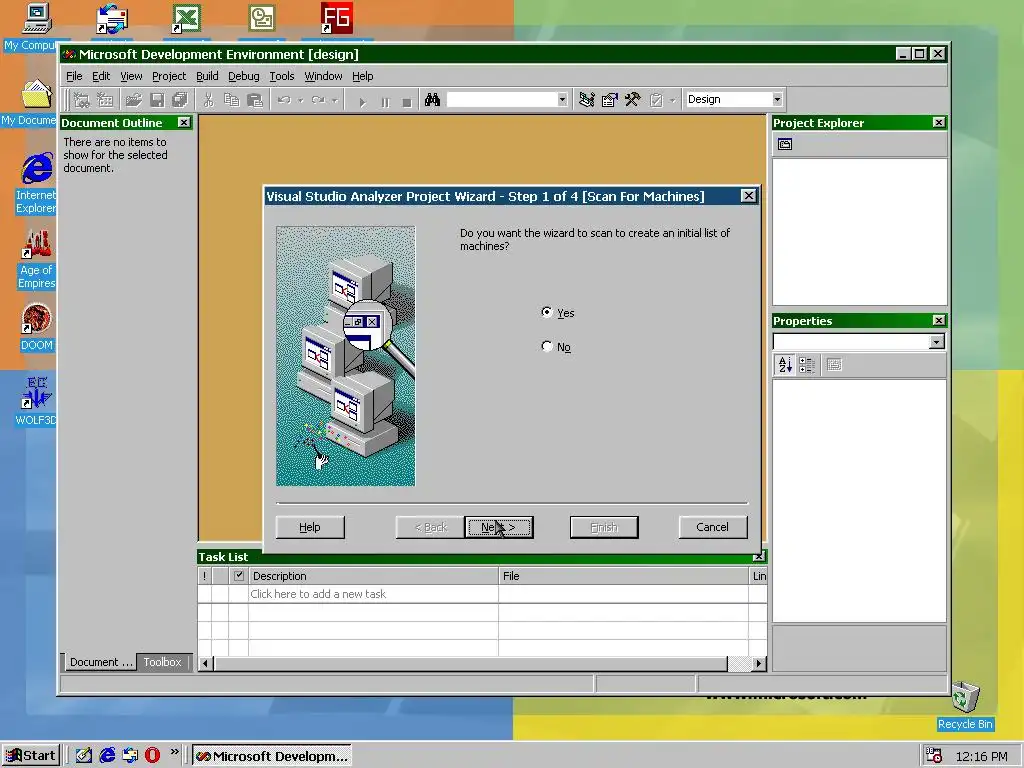
Task: Click the wizard Help button
Action: coord(310,527)
